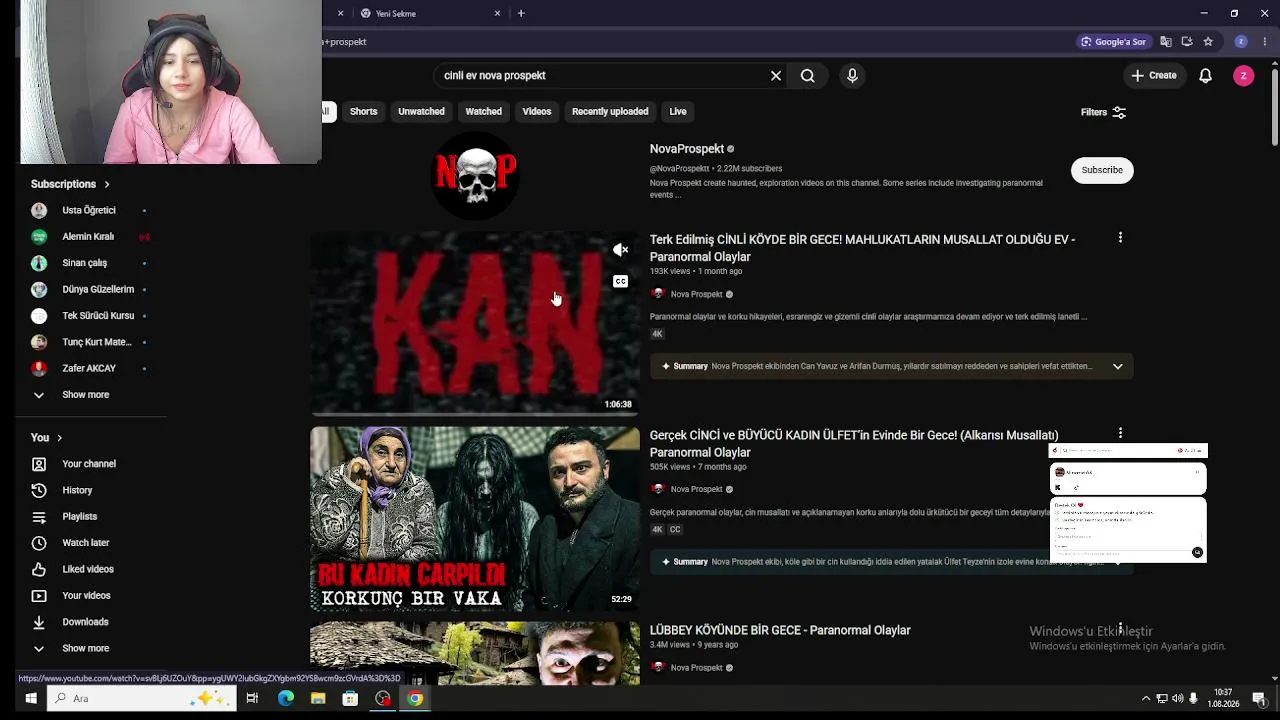This screenshot has height=720, width=1280.
Task: Bookmark this page with the star
Action: [1208, 42]
